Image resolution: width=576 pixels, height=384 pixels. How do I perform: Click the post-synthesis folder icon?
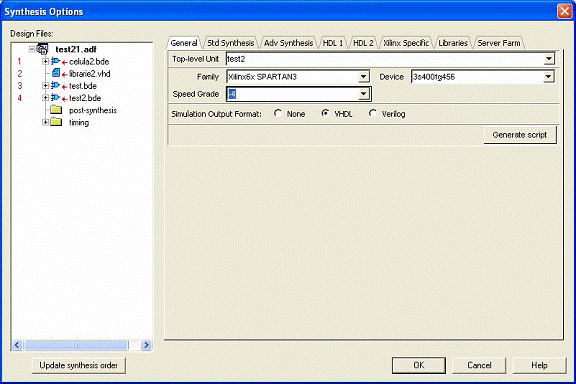(56, 110)
